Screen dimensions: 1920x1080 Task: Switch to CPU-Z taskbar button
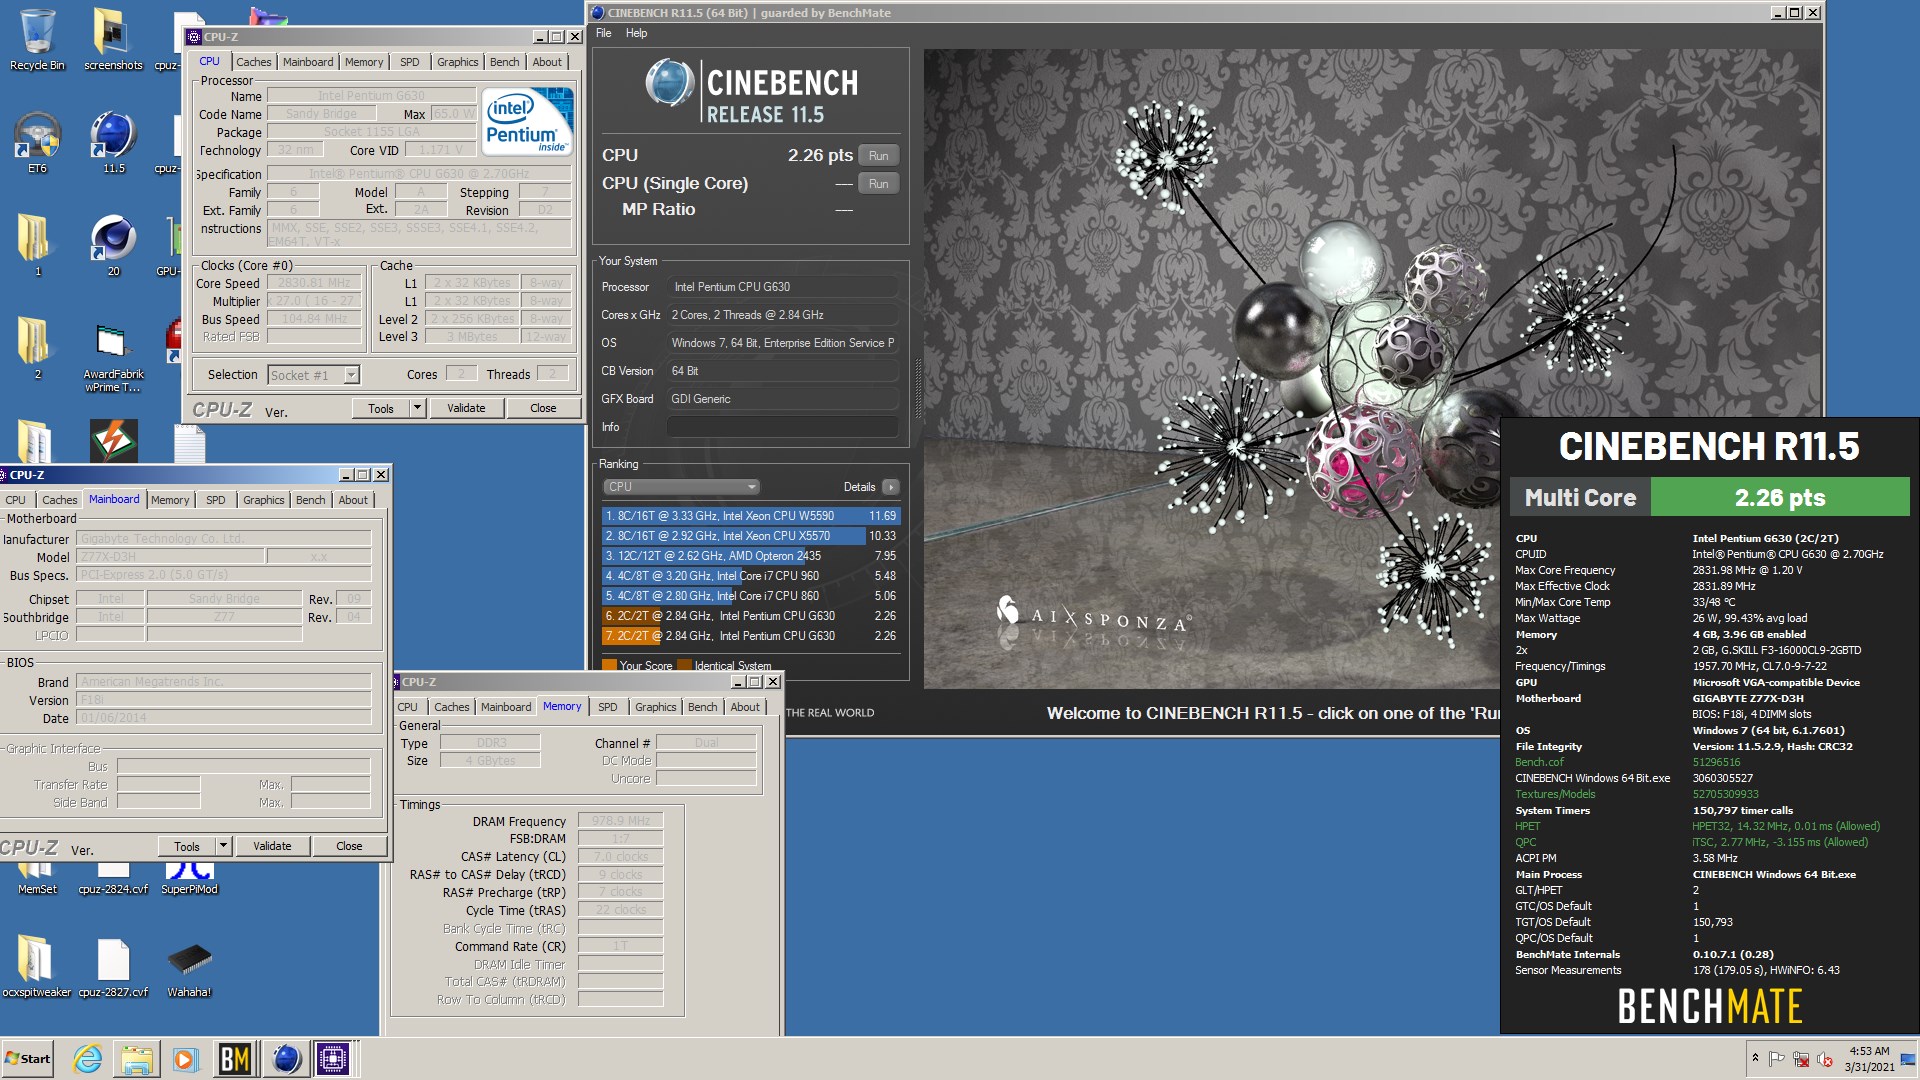pyautogui.click(x=333, y=1059)
